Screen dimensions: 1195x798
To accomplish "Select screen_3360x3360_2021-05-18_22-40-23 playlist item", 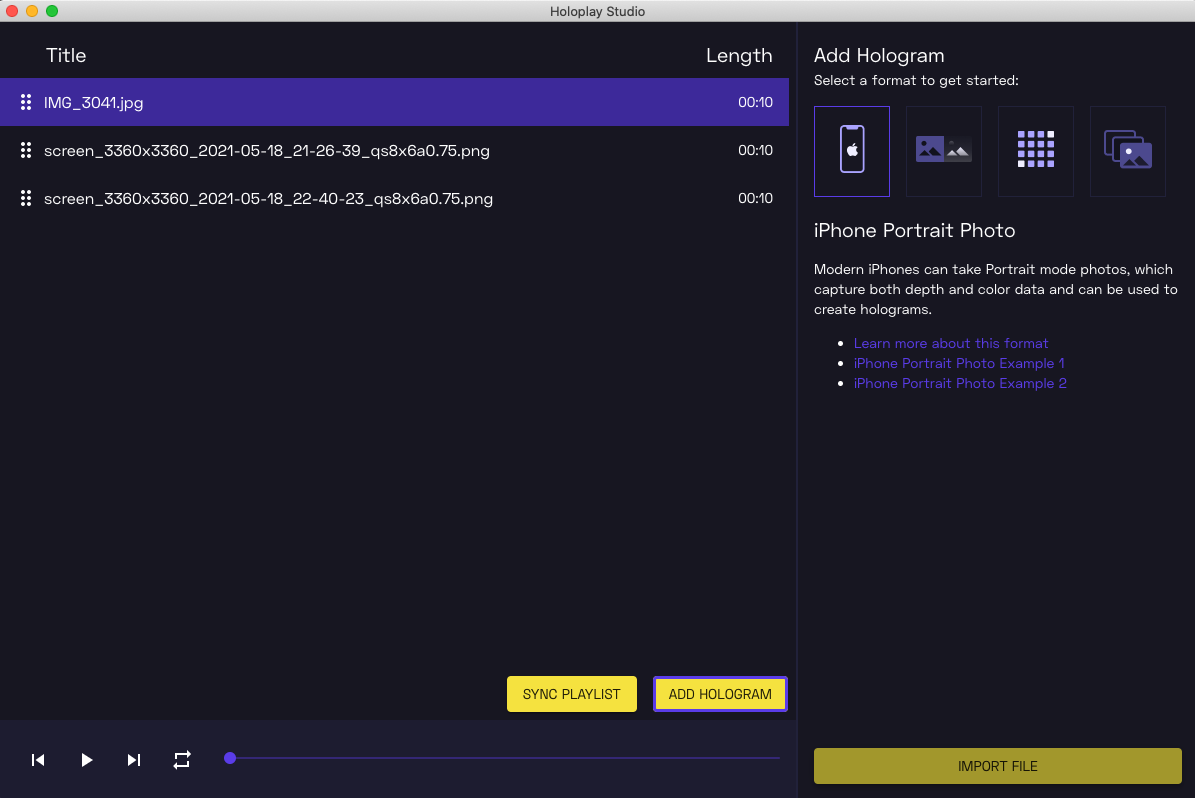I will point(394,198).
